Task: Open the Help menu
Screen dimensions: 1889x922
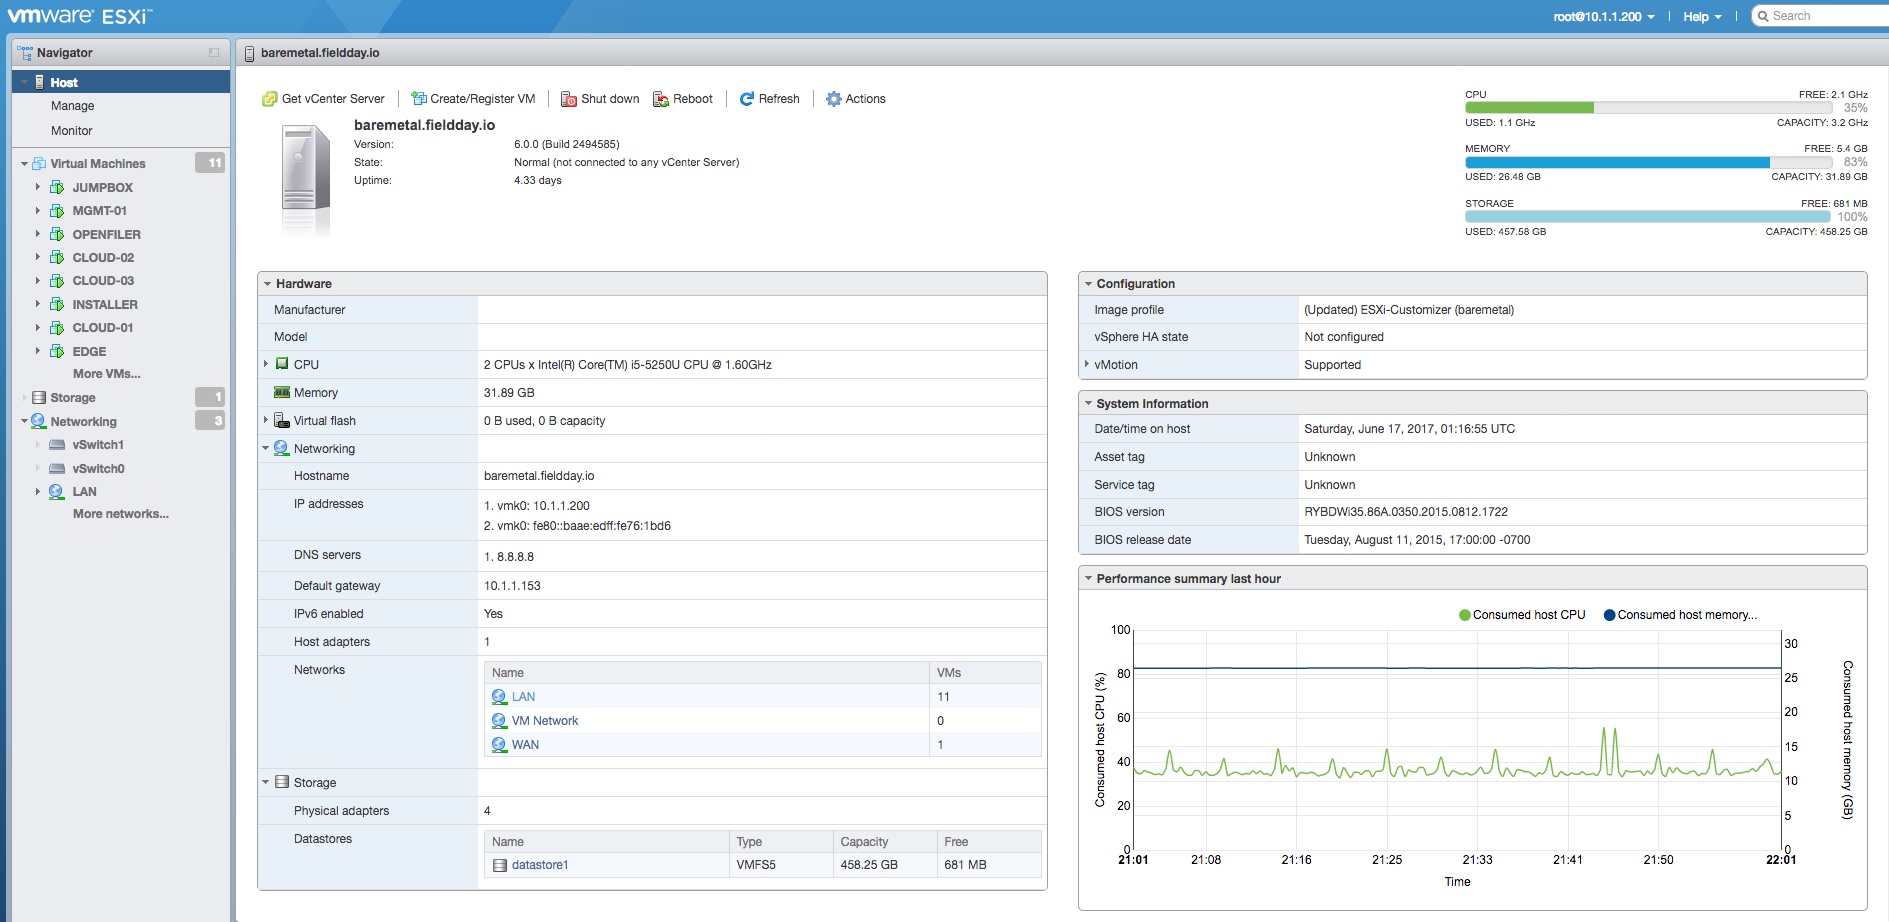Action: [1702, 16]
